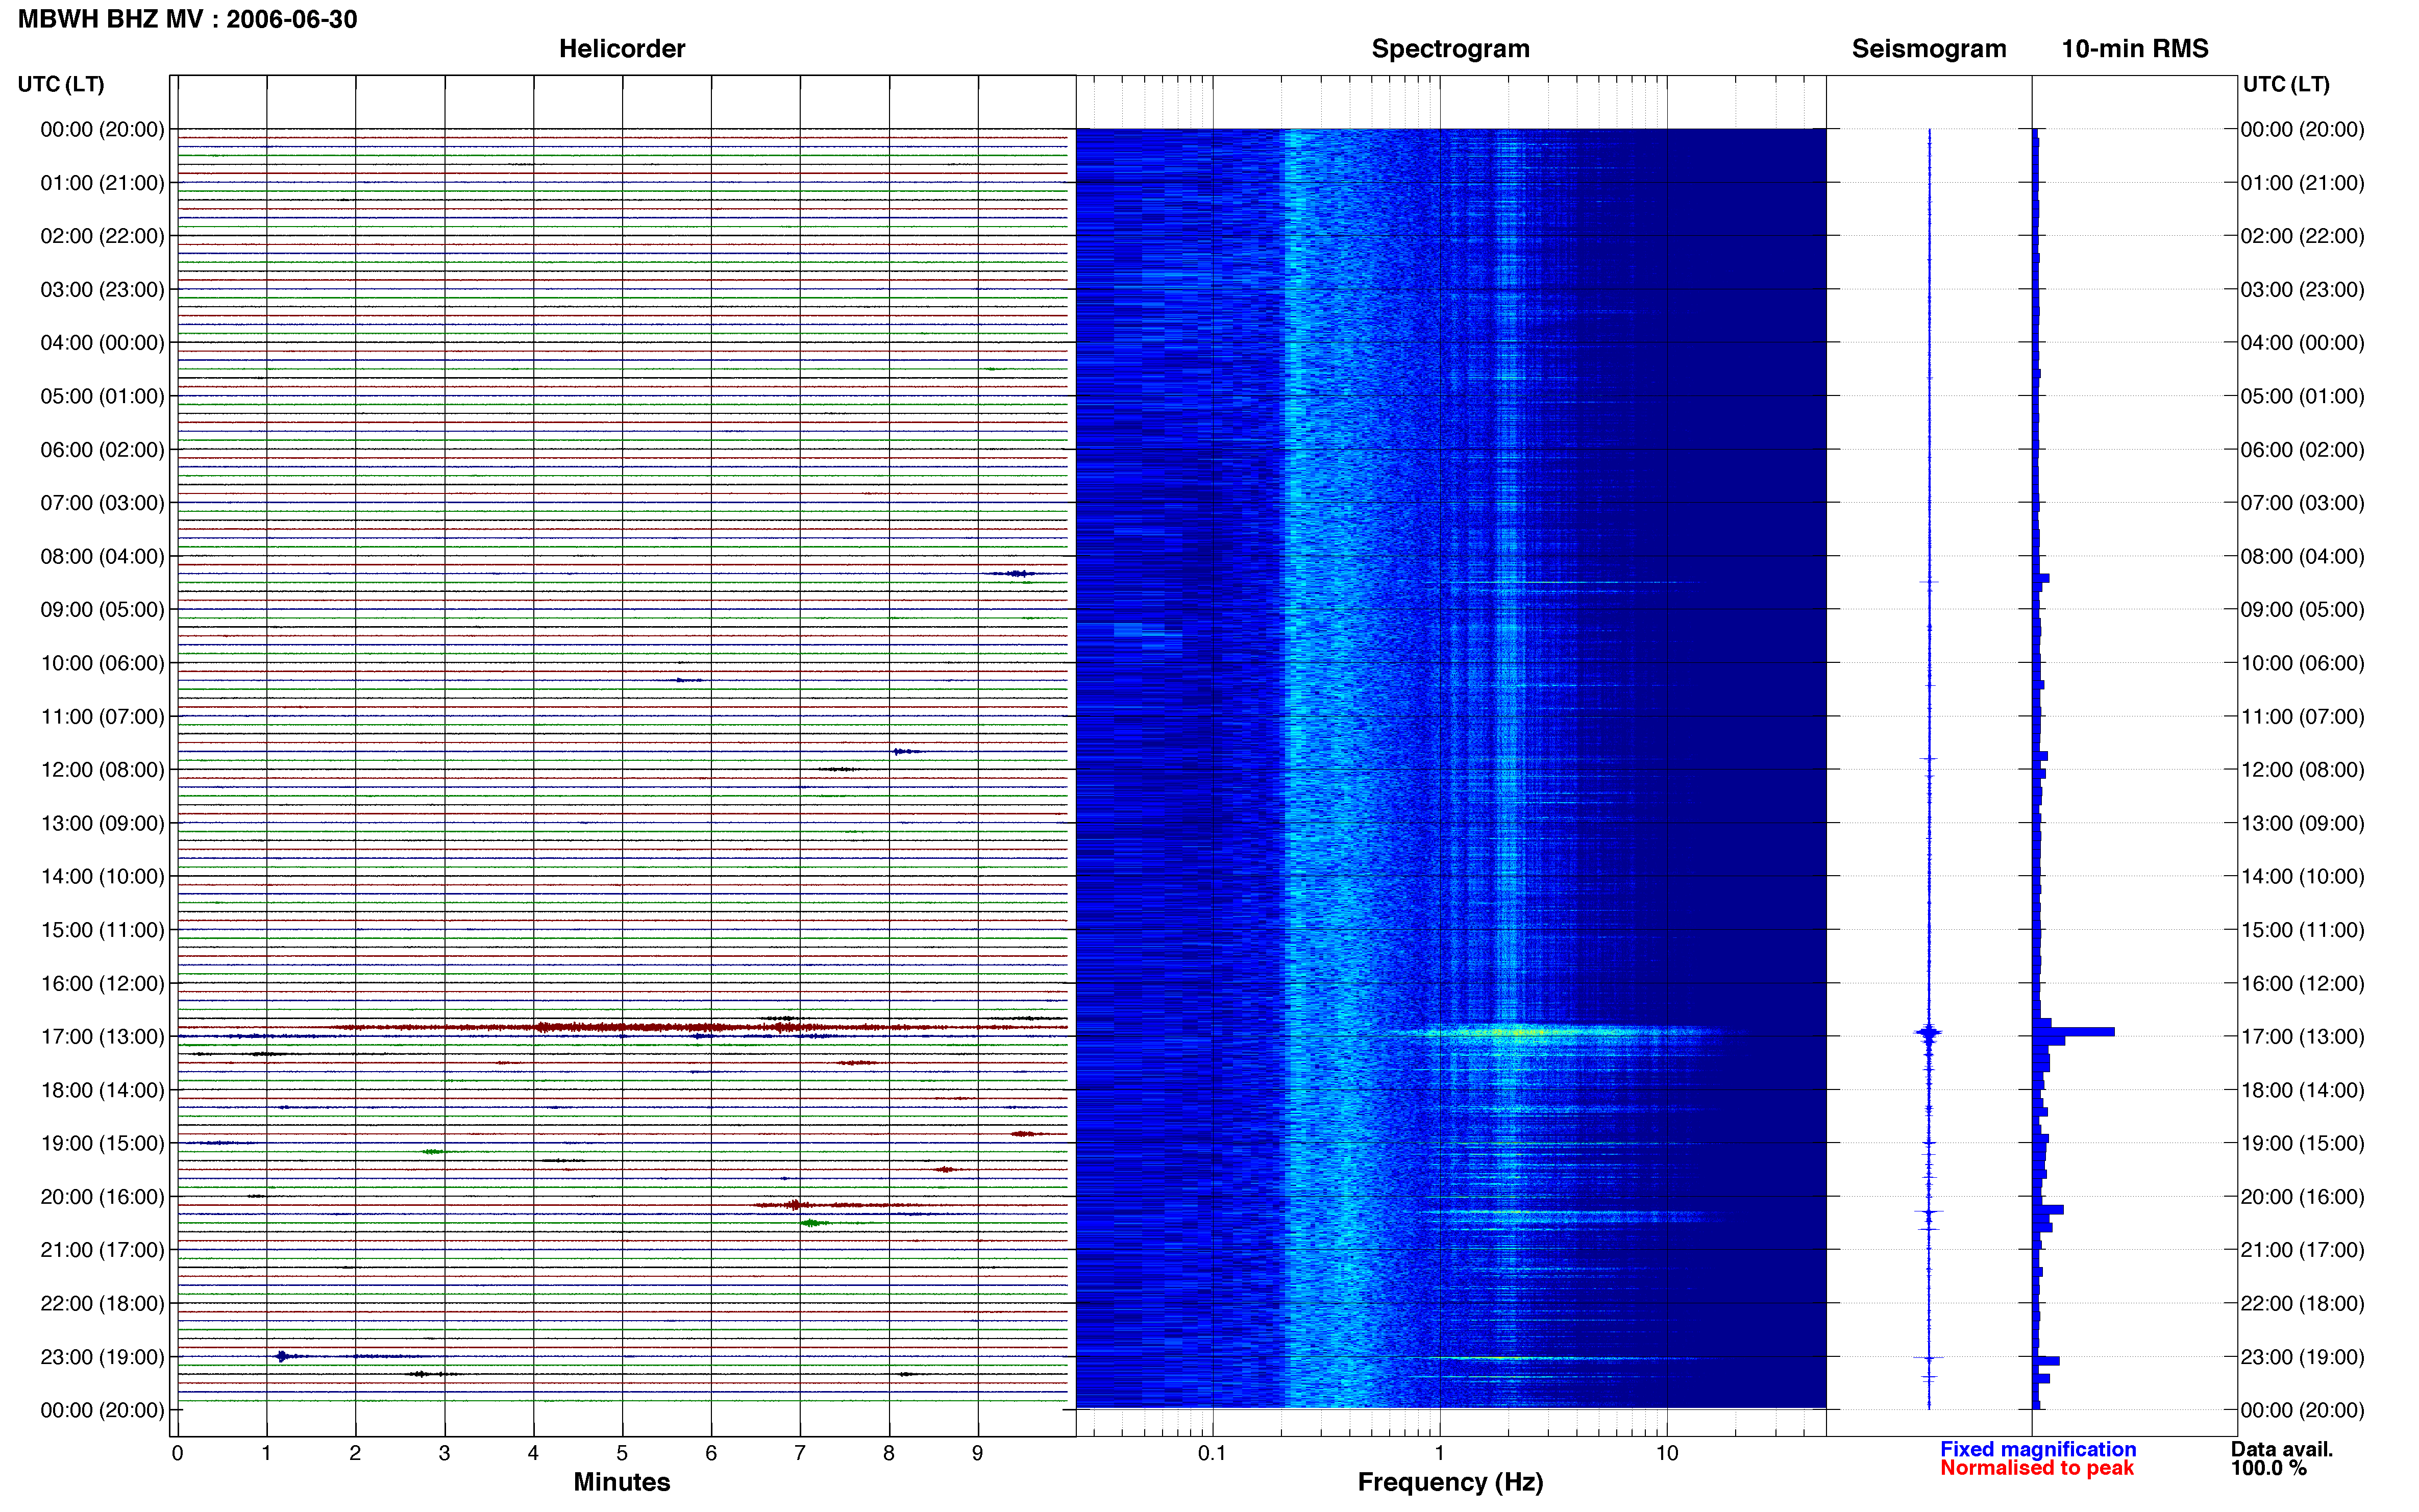The image size is (2419, 1512).
Task: Select '02:00 (22:00)' on the left time axis
Action: pos(102,236)
